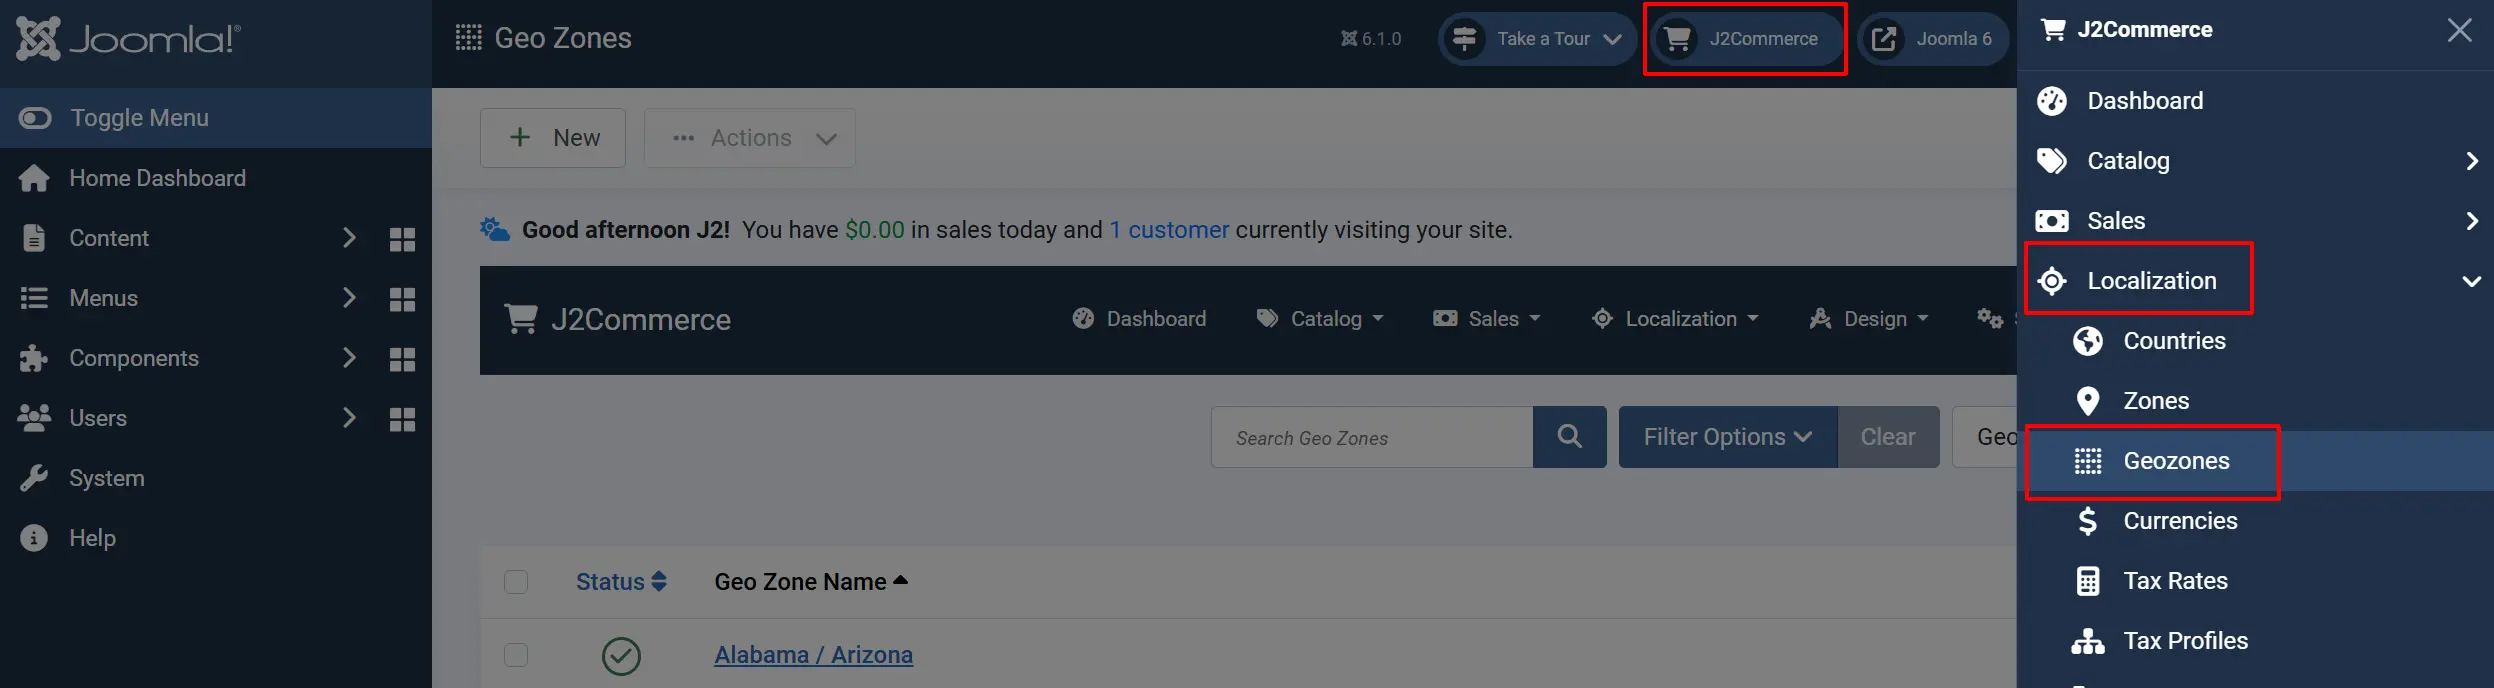Create a New geo zone

click(x=553, y=138)
